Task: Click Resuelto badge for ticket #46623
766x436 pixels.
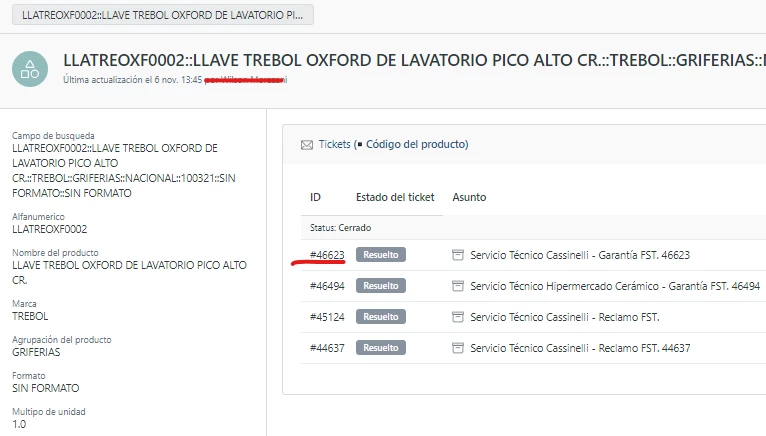Action: pyautogui.click(x=381, y=255)
